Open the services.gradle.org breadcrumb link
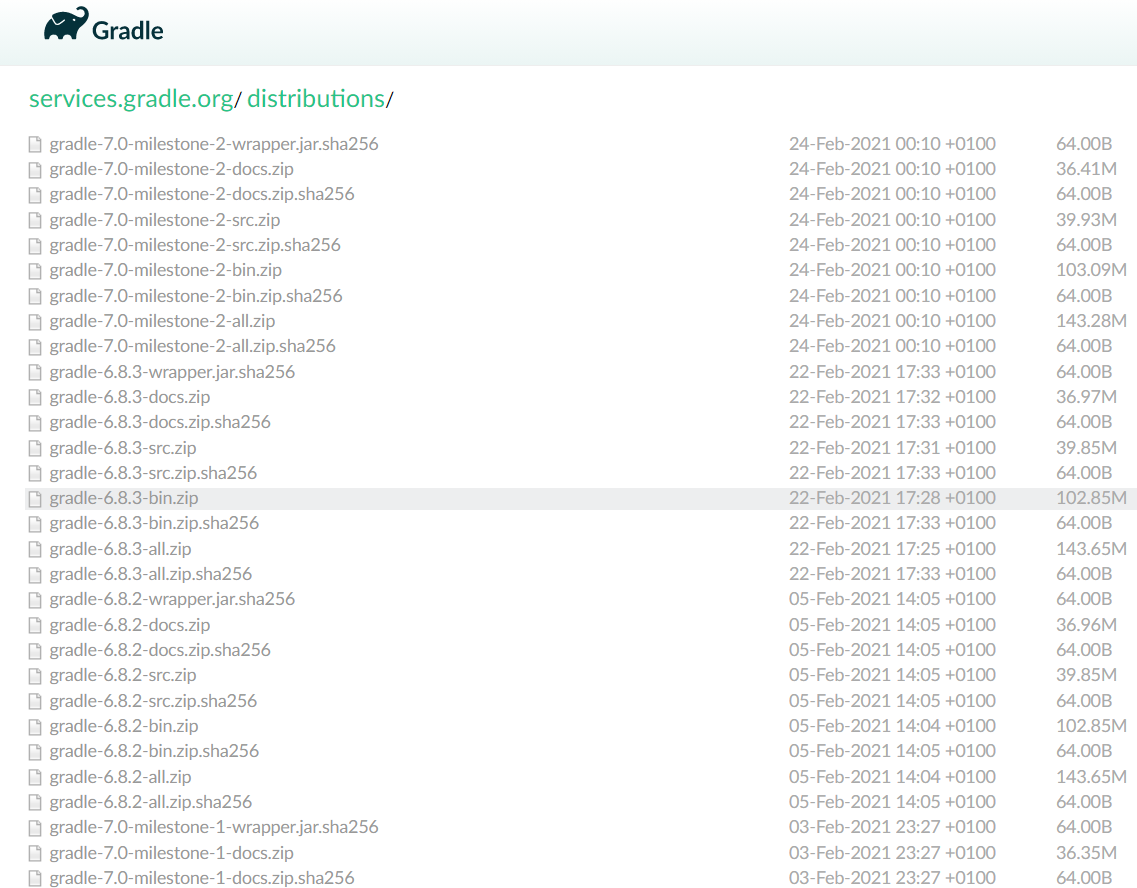The width and height of the screenshot is (1137, 888). coord(131,99)
